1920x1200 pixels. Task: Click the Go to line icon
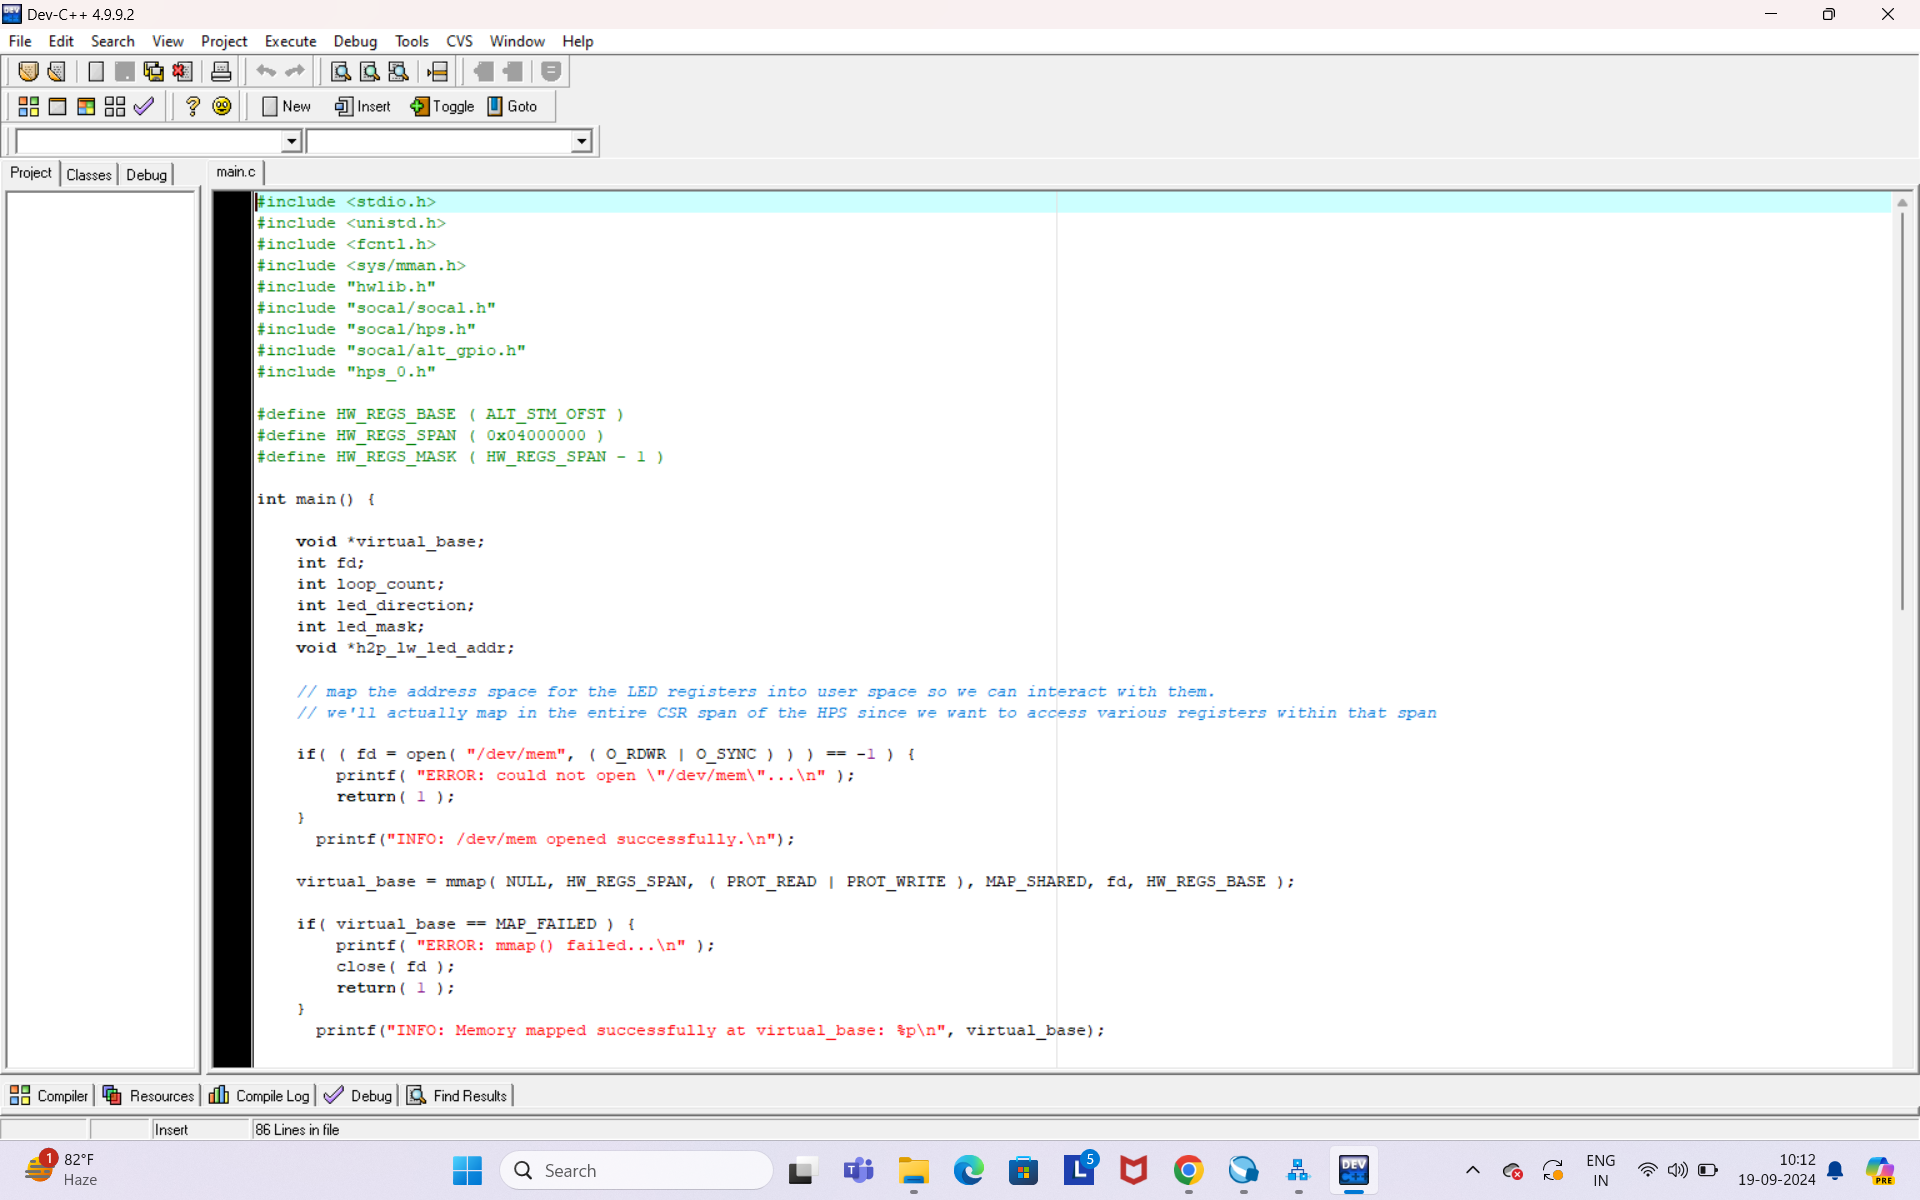tap(437, 71)
